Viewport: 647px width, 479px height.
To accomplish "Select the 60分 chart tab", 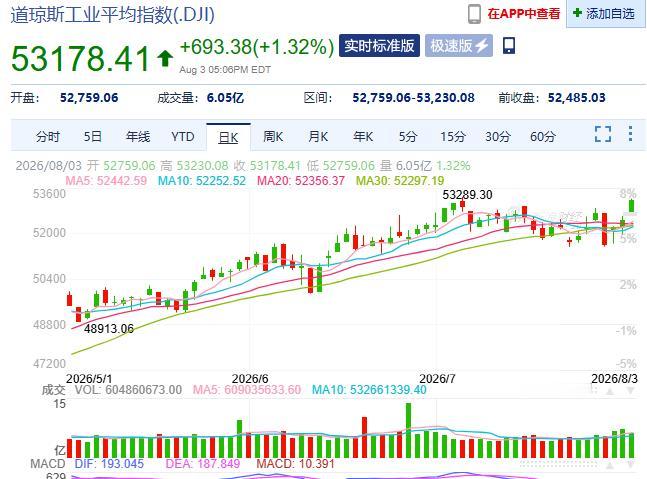I will (x=543, y=137).
